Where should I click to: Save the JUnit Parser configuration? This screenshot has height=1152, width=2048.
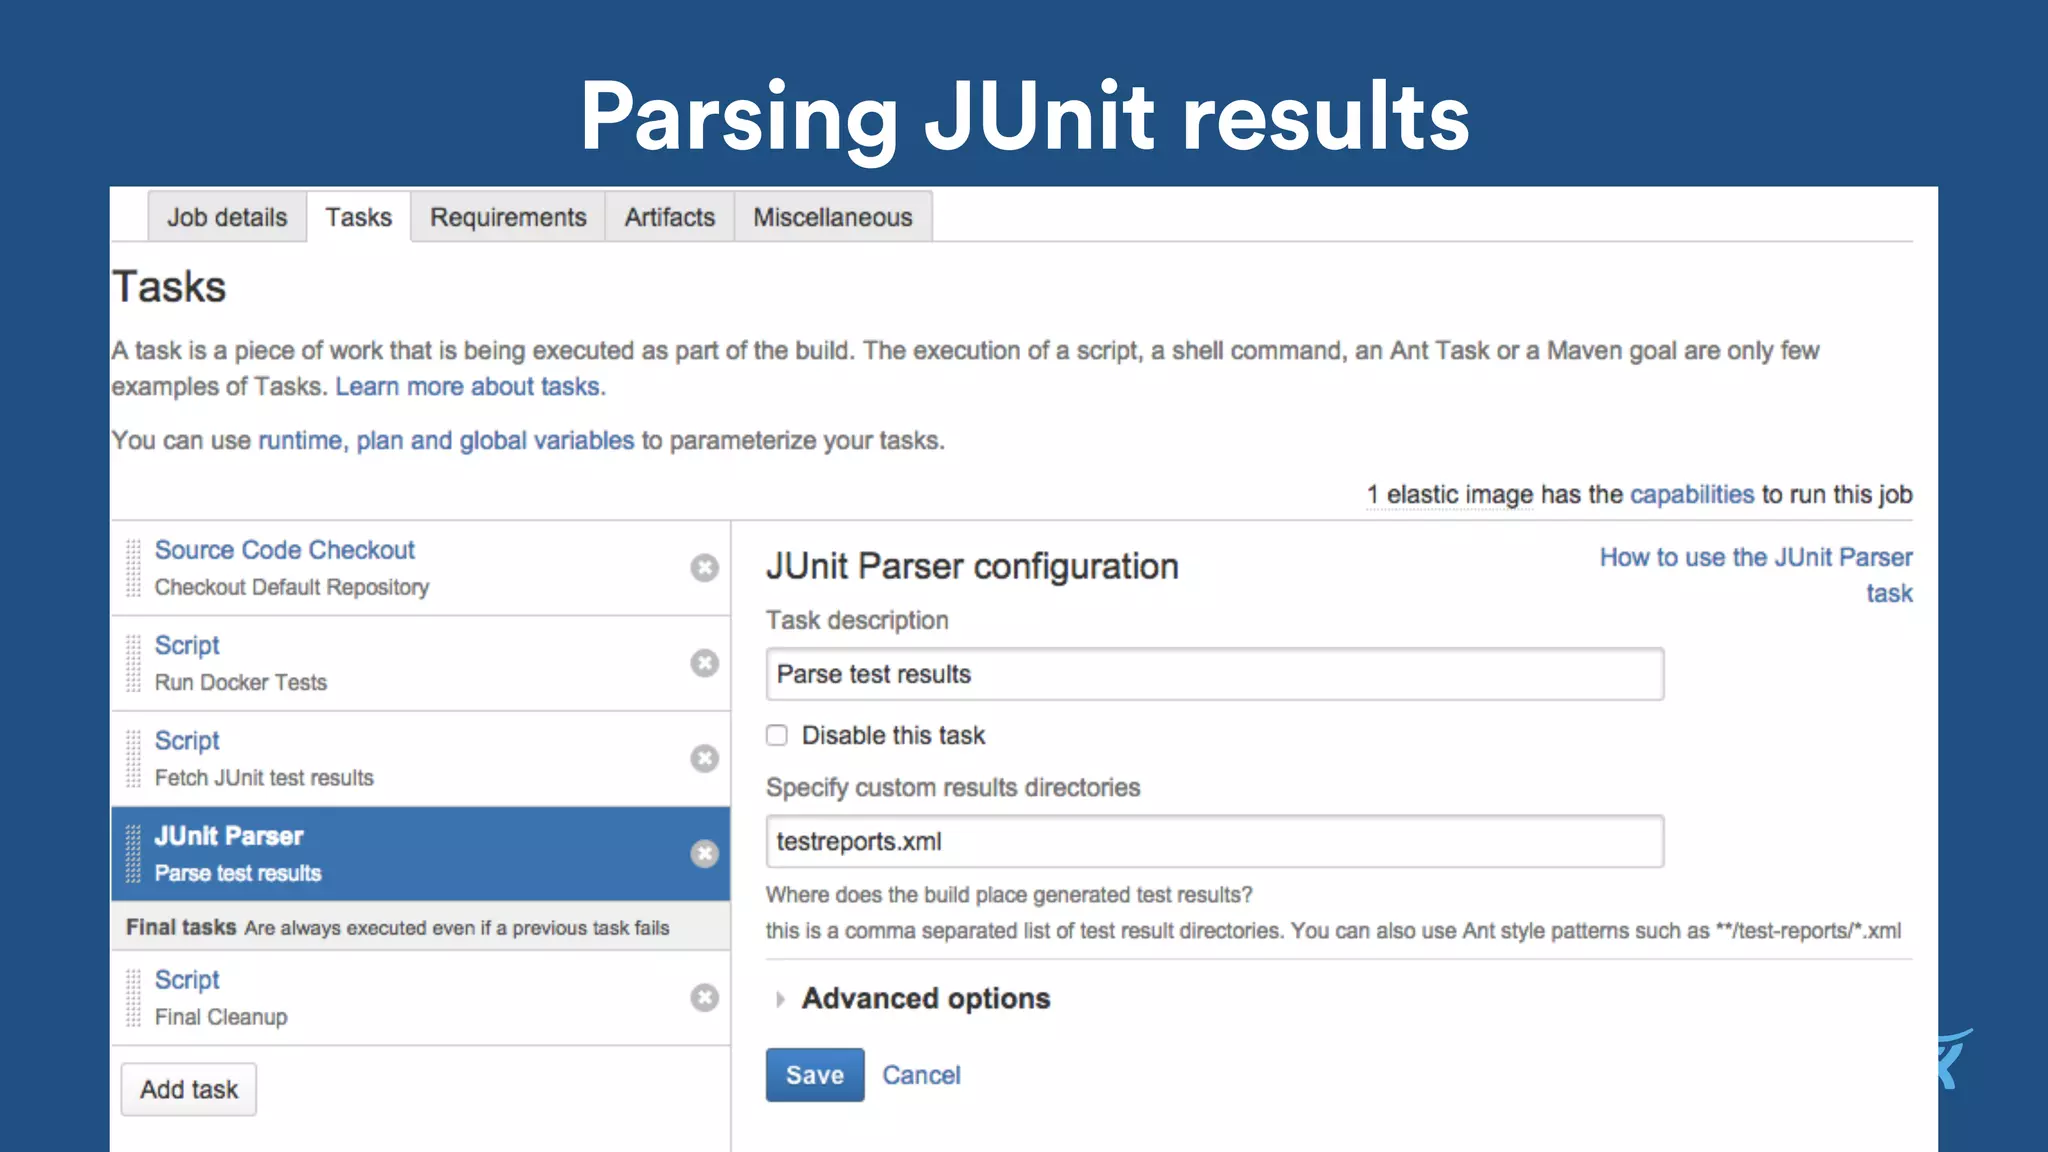815,1075
